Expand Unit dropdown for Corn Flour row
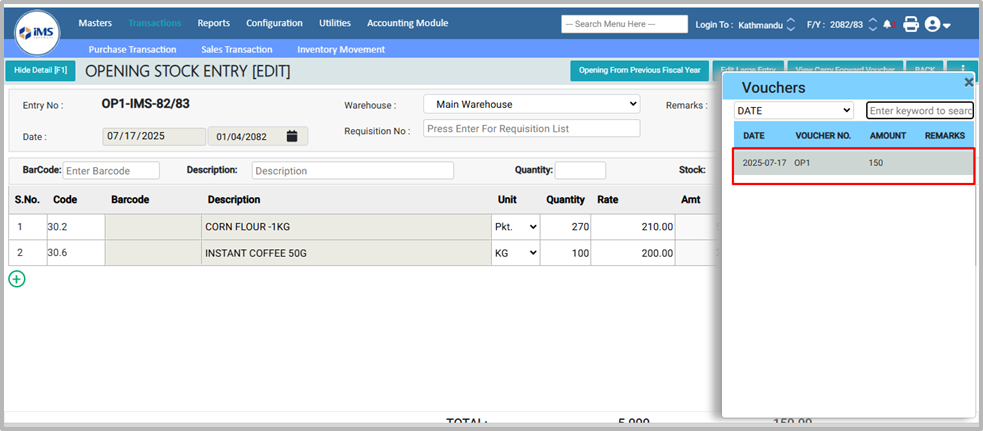 click(516, 227)
